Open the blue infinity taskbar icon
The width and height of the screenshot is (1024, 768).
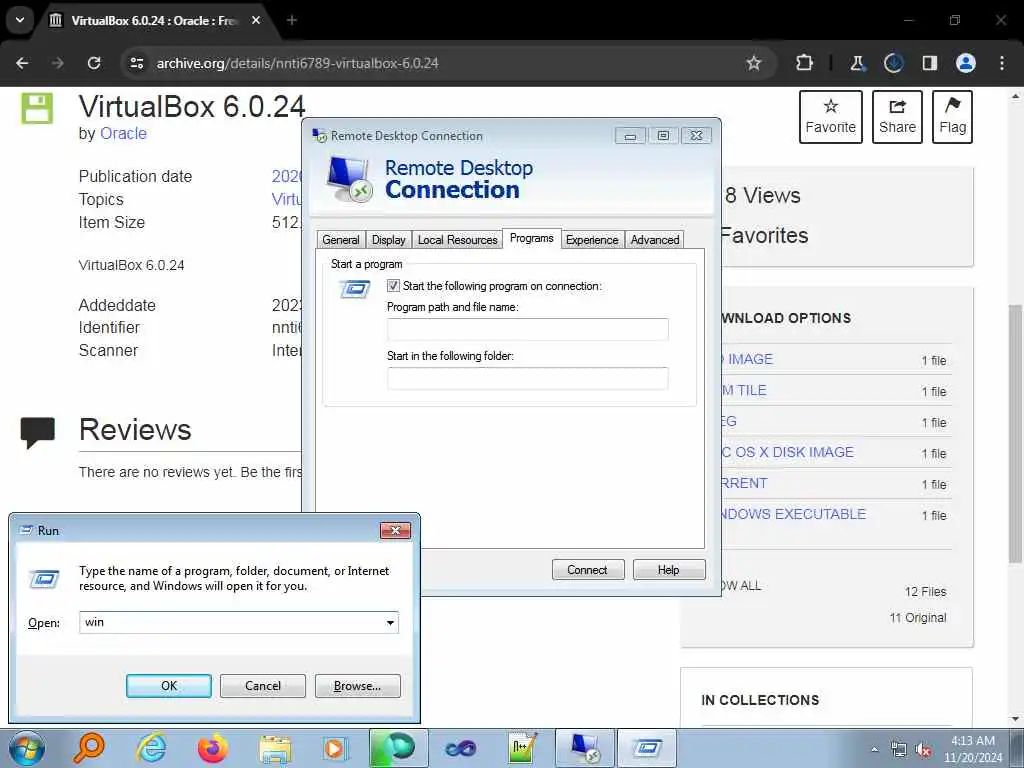click(460, 748)
